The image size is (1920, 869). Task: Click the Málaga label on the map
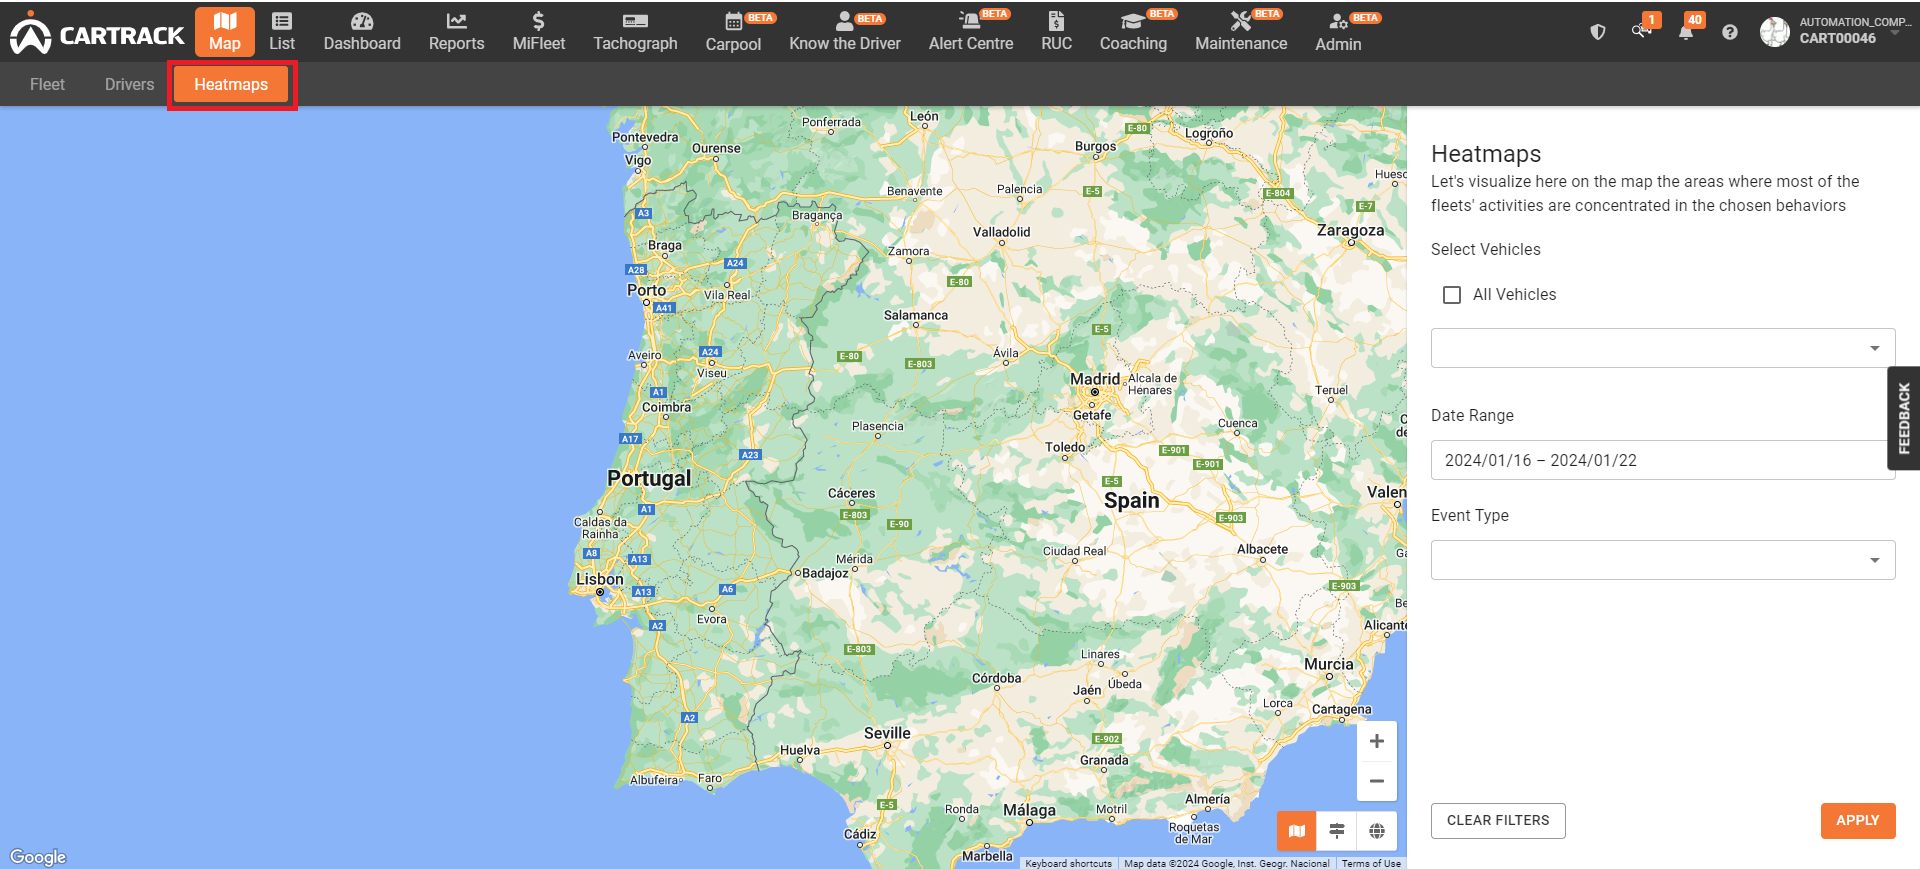[x=1029, y=810]
